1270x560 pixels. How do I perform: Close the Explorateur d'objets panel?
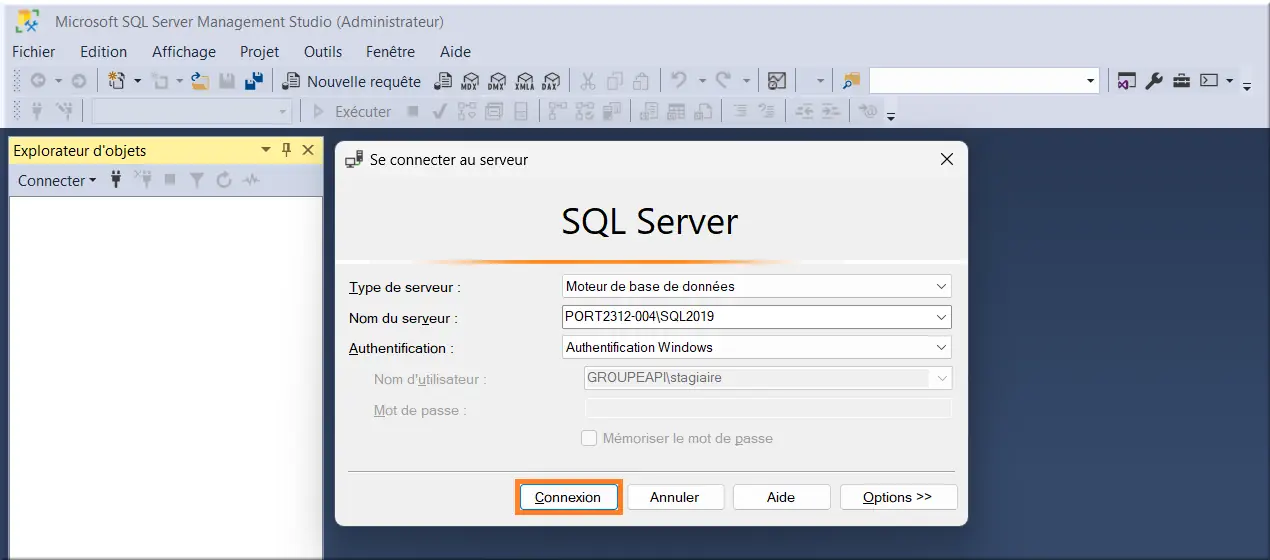pos(308,150)
